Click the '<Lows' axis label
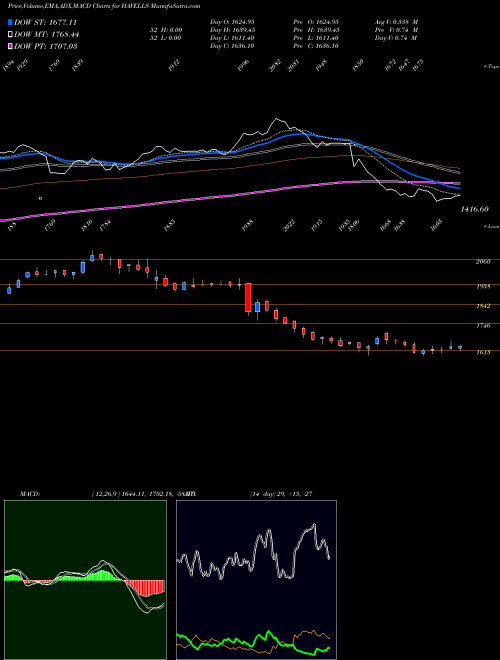This screenshot has width=500, height=660. tap(492, 226)
